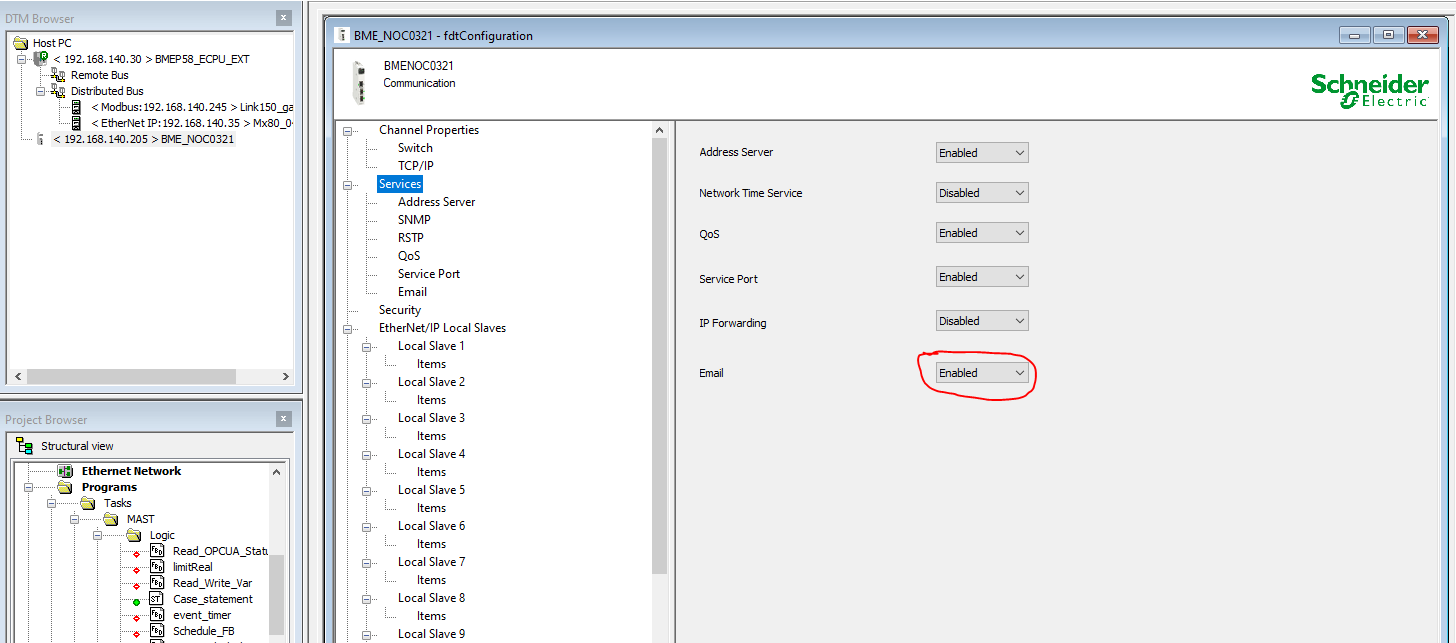Click the Read_OPCUA_Status FBD section icon
The image size is (1456, 643).
point(157,551)
